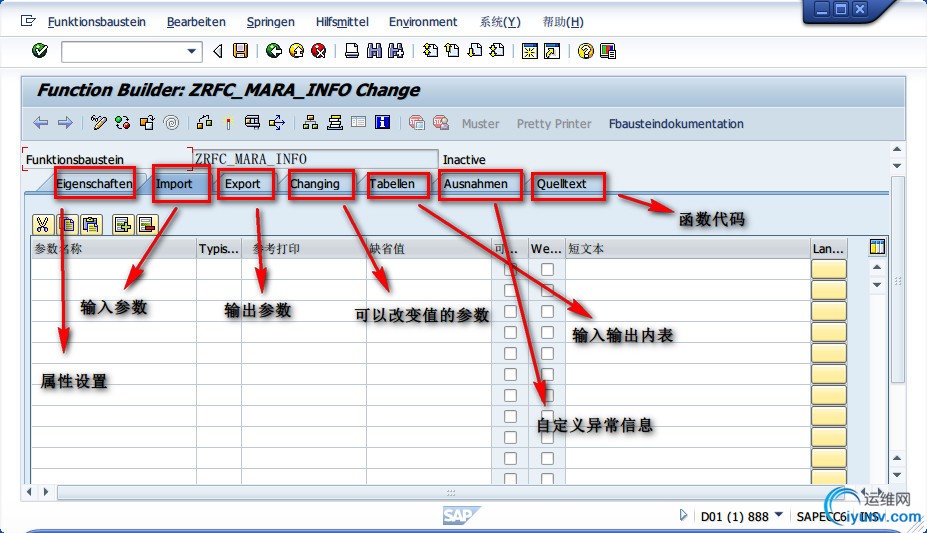Tick the We... checkbox in fifth table row

(x=547, y=353)
